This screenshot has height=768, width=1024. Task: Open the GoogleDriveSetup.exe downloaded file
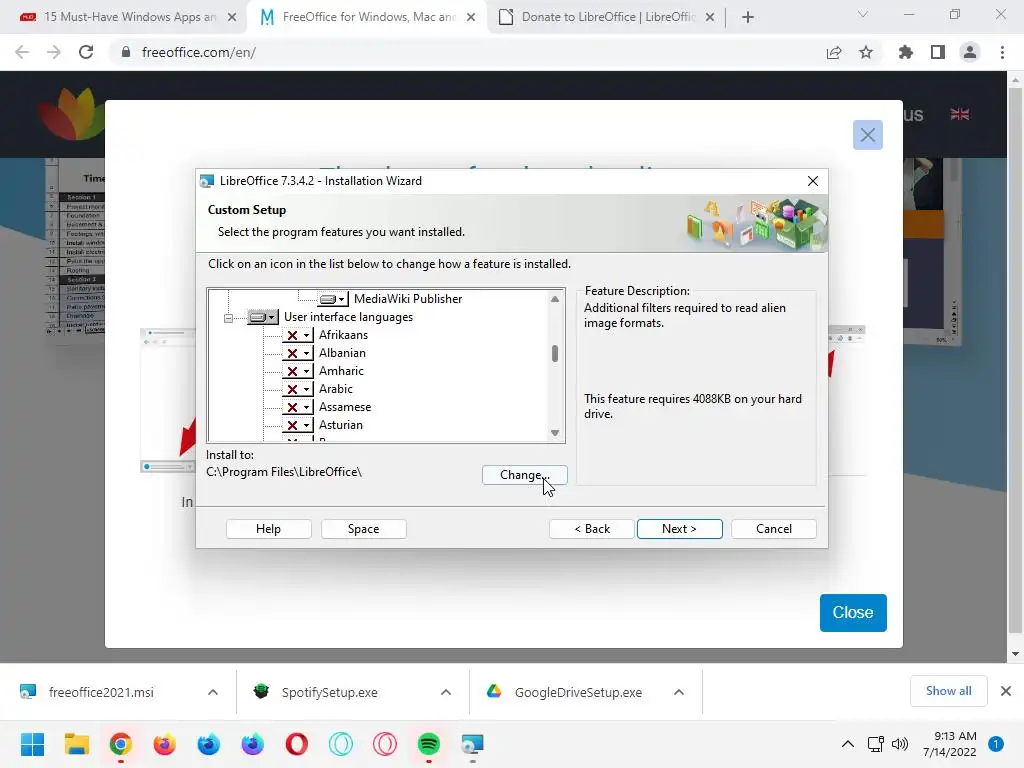[x=579, y=692]
